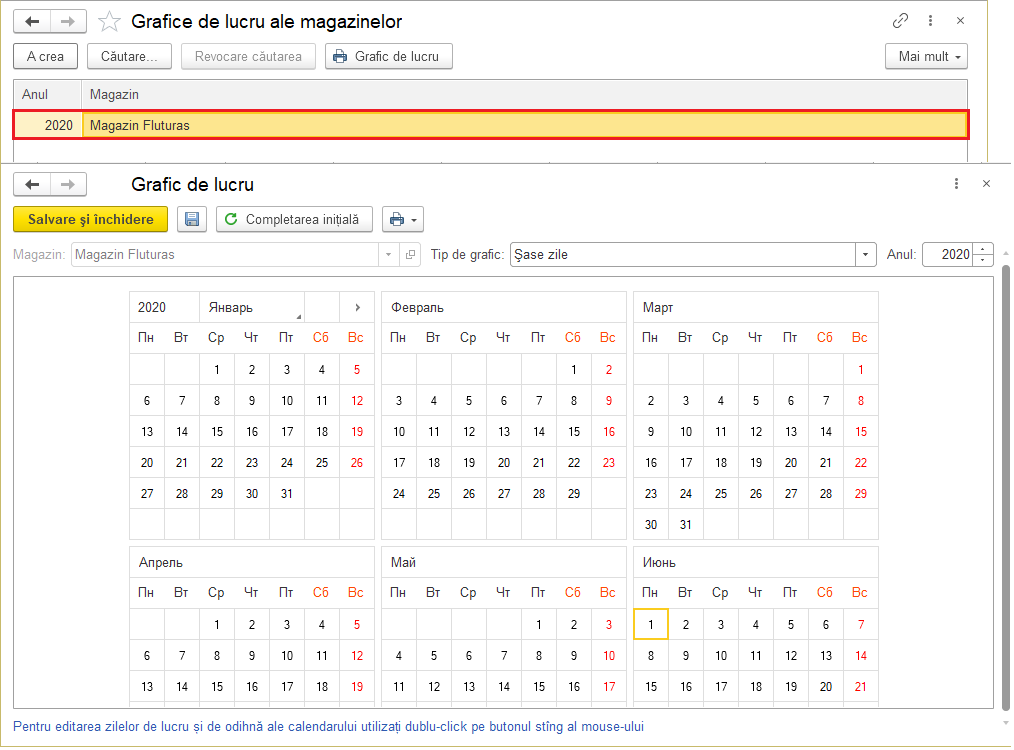
Task: Click the A crea button
Action: [x=45, y=56]
